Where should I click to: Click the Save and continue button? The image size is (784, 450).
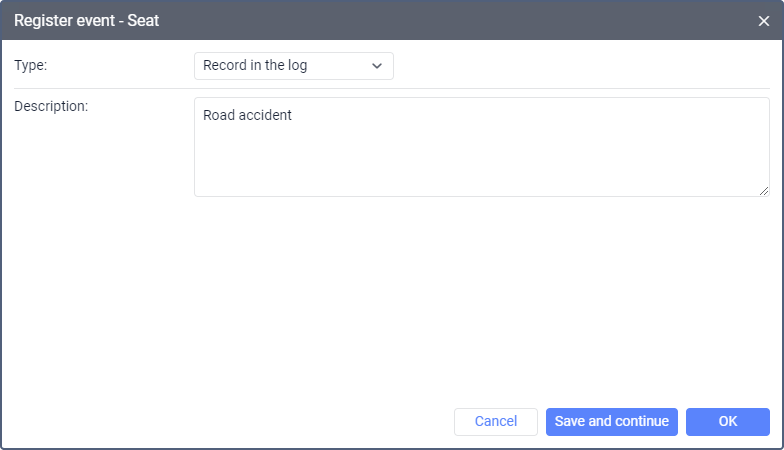pyautogui.click(x=612, y=422)
